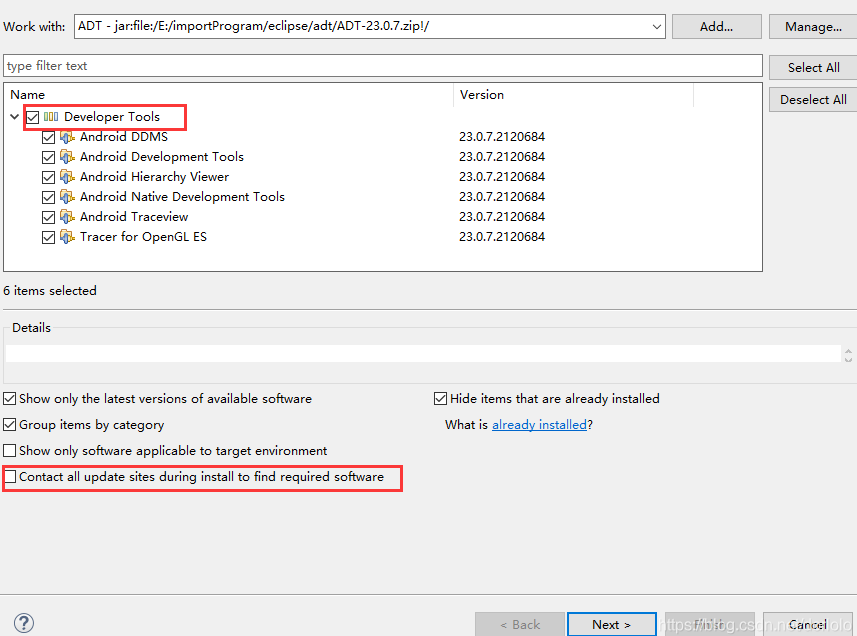Click the Android Hierarchy Viewer plugin icon
857x636 pixels.
click(67, 177)
